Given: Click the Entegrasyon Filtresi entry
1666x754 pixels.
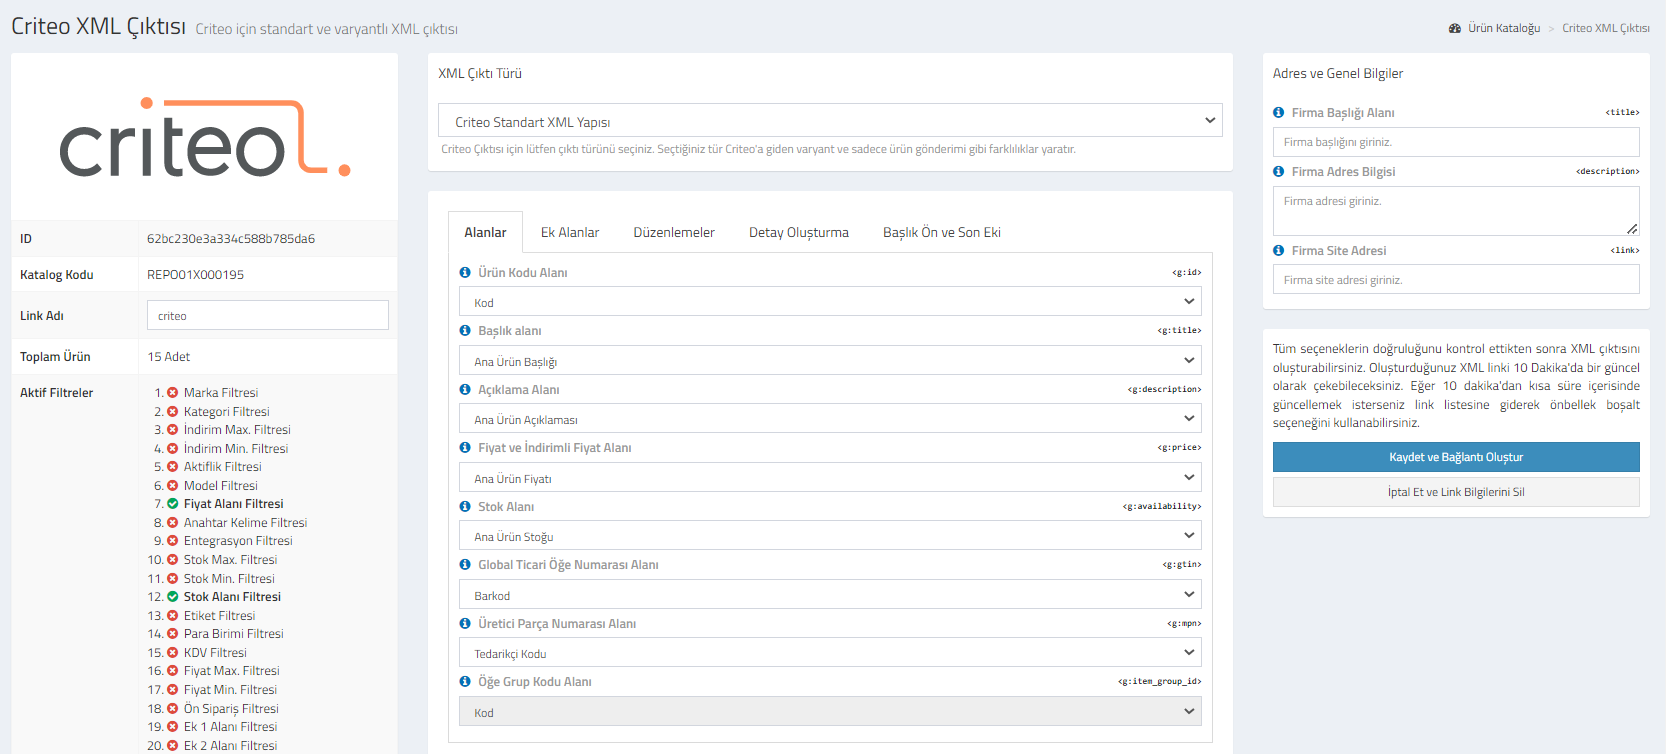Looking at the screenshot, I should point(238,541).
